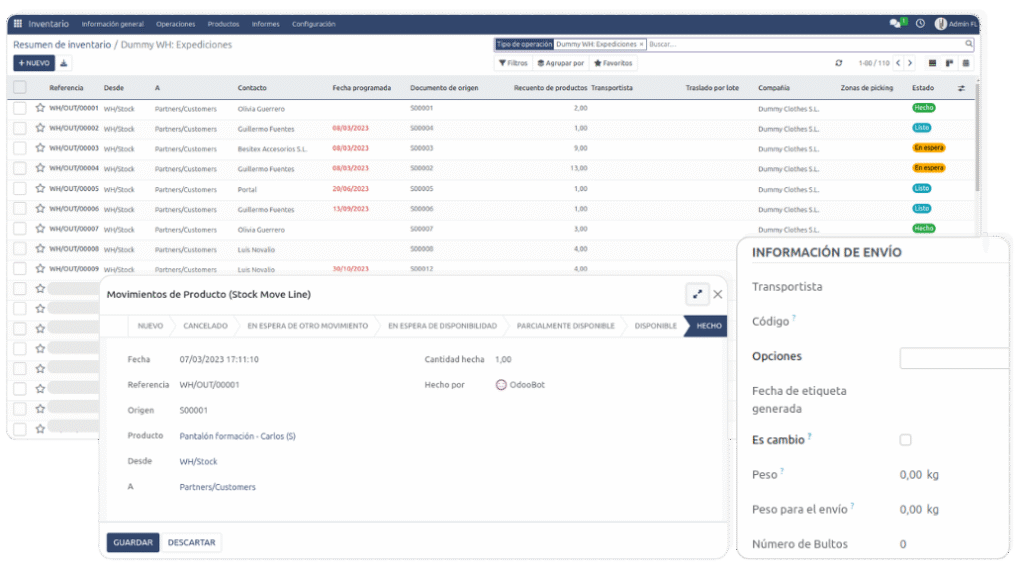
Task: Go to next page of records
Action: (x=909, y=63)
